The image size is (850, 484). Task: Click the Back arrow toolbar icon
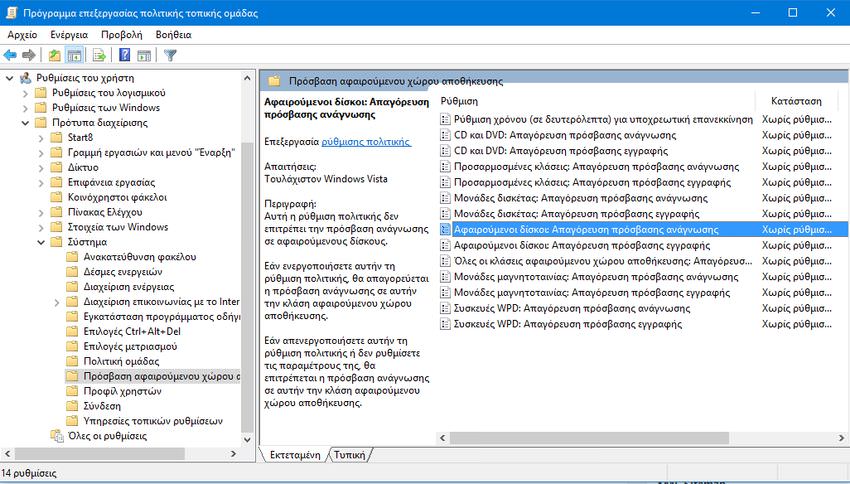pyautogui.click(x=10, y=55)
